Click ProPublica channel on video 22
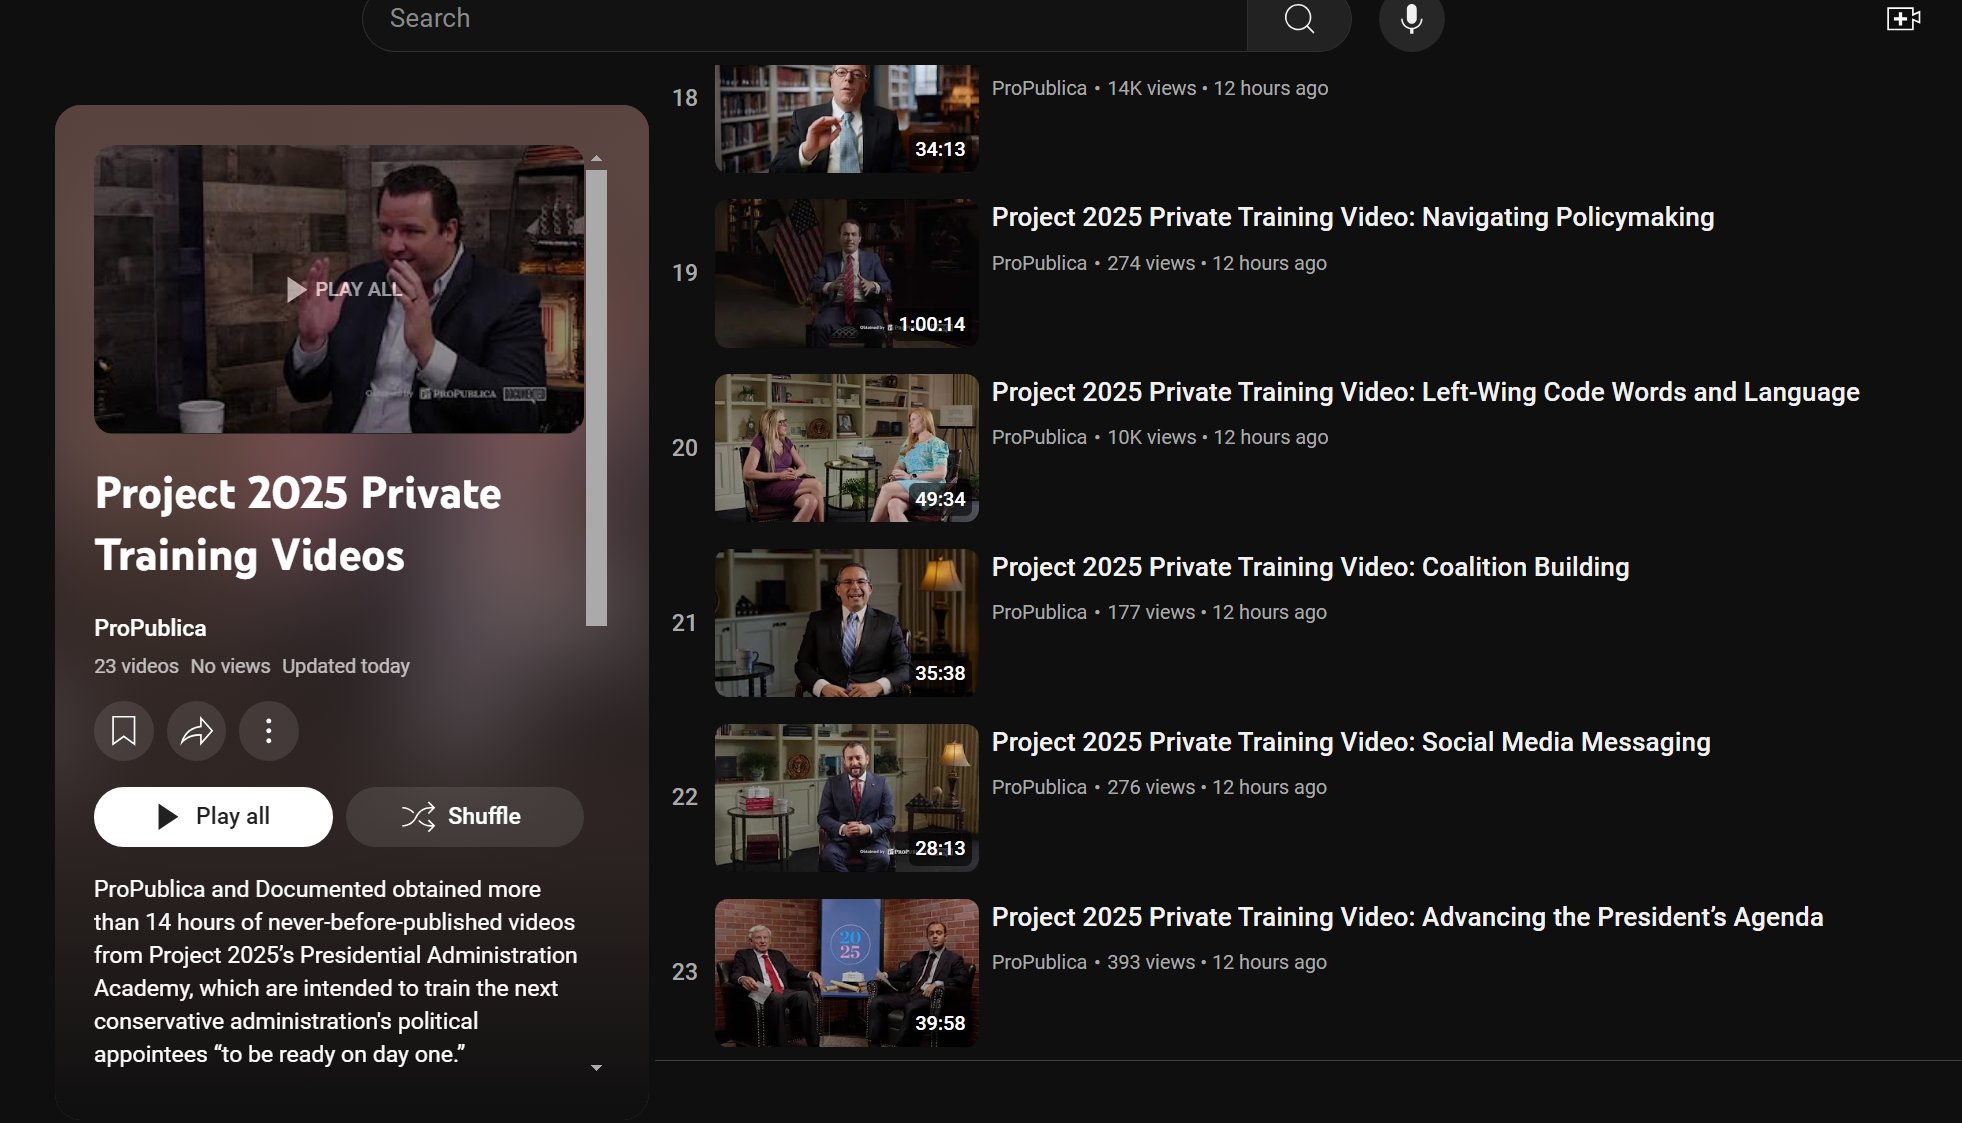 pos(1039,787)
